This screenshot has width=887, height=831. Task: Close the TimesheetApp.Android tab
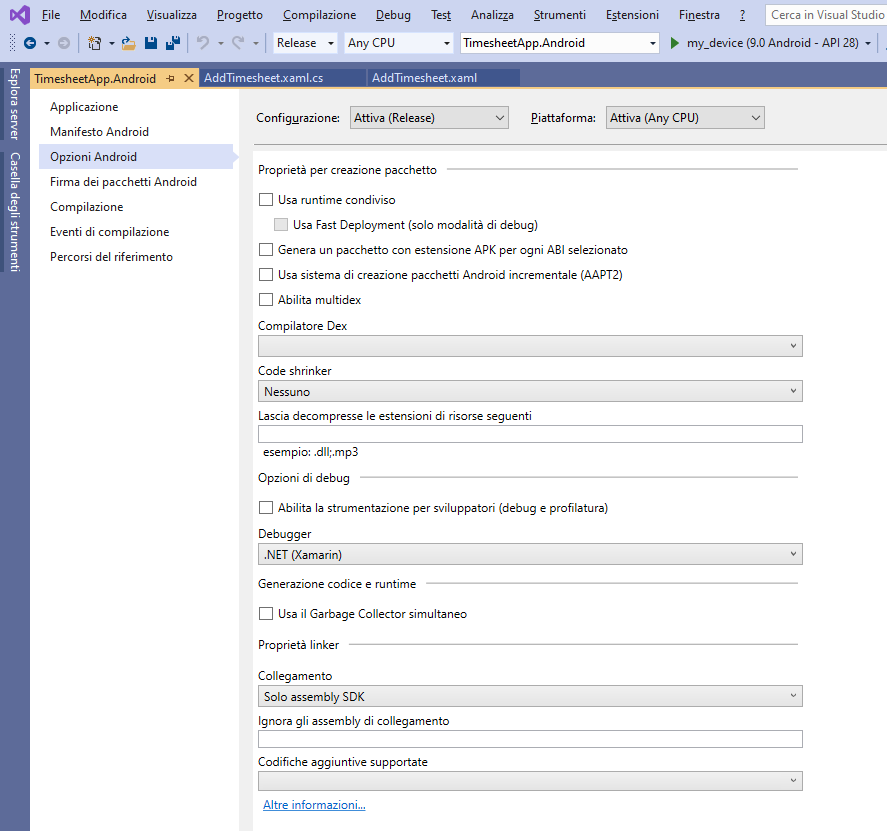189,78
